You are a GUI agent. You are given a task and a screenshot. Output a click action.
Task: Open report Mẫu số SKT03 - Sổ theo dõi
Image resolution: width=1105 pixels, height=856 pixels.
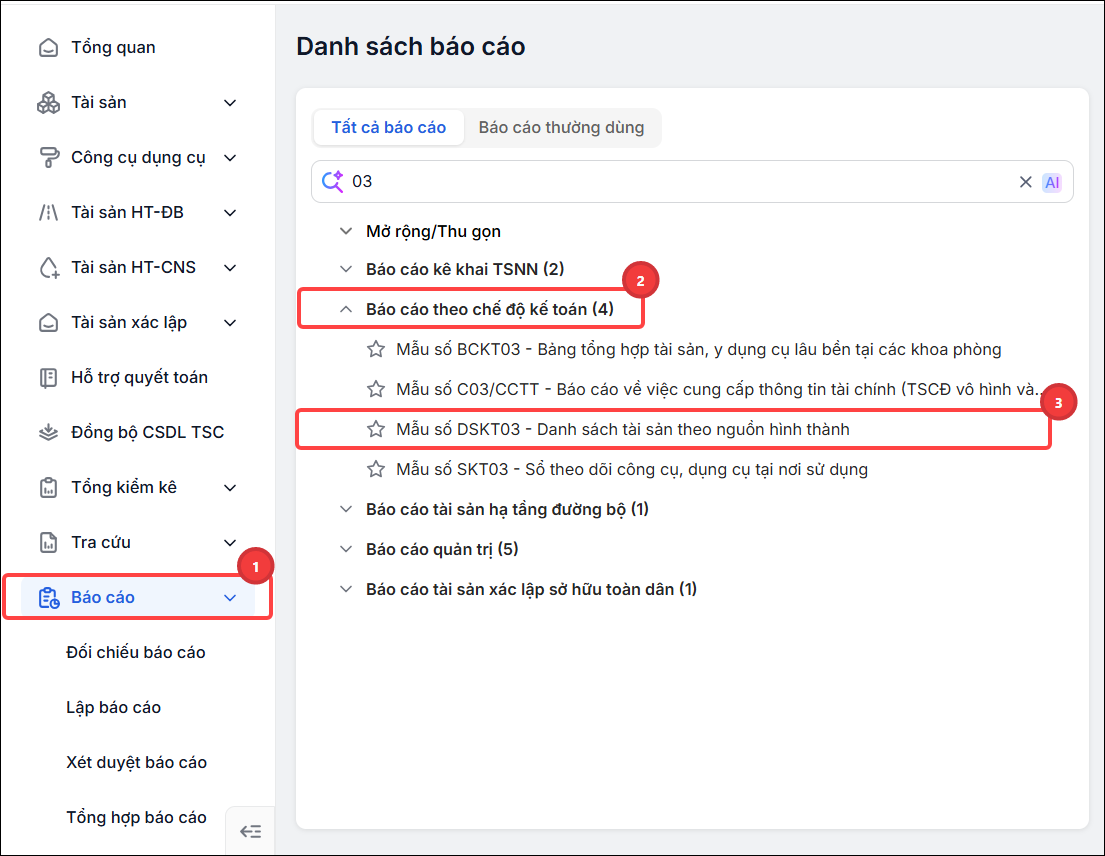pyautogui.click(x=632, y=469)
